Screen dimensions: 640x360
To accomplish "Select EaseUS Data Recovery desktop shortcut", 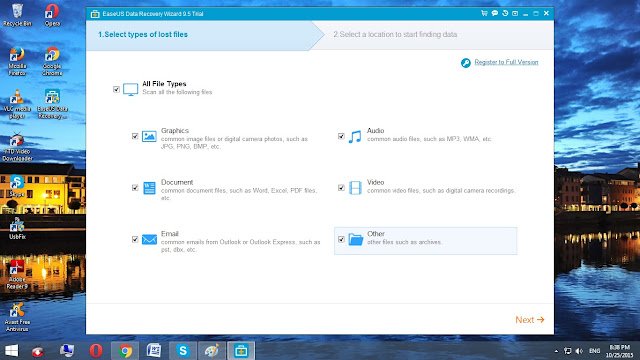I will (52, 104).
